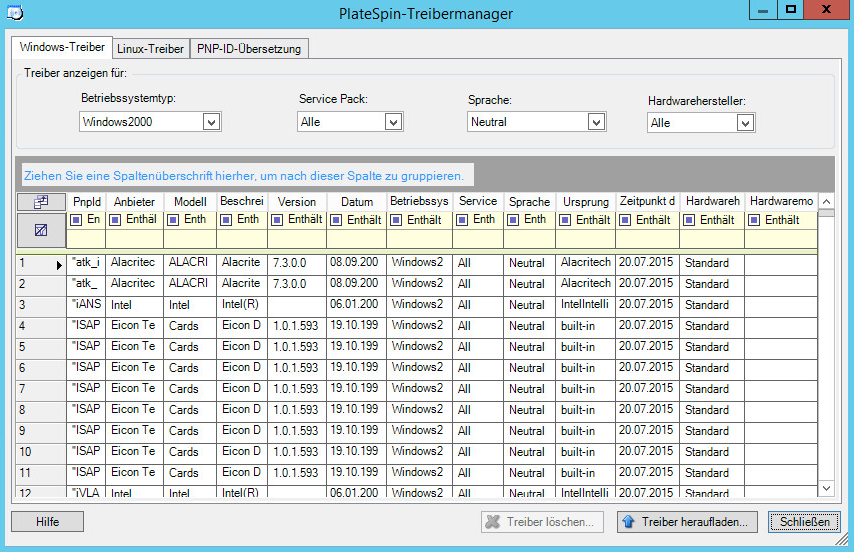The height and width of the screenshot is (552, 854).
Task: Click the Sprache column filter operator icon
Action: pos(513,220)
